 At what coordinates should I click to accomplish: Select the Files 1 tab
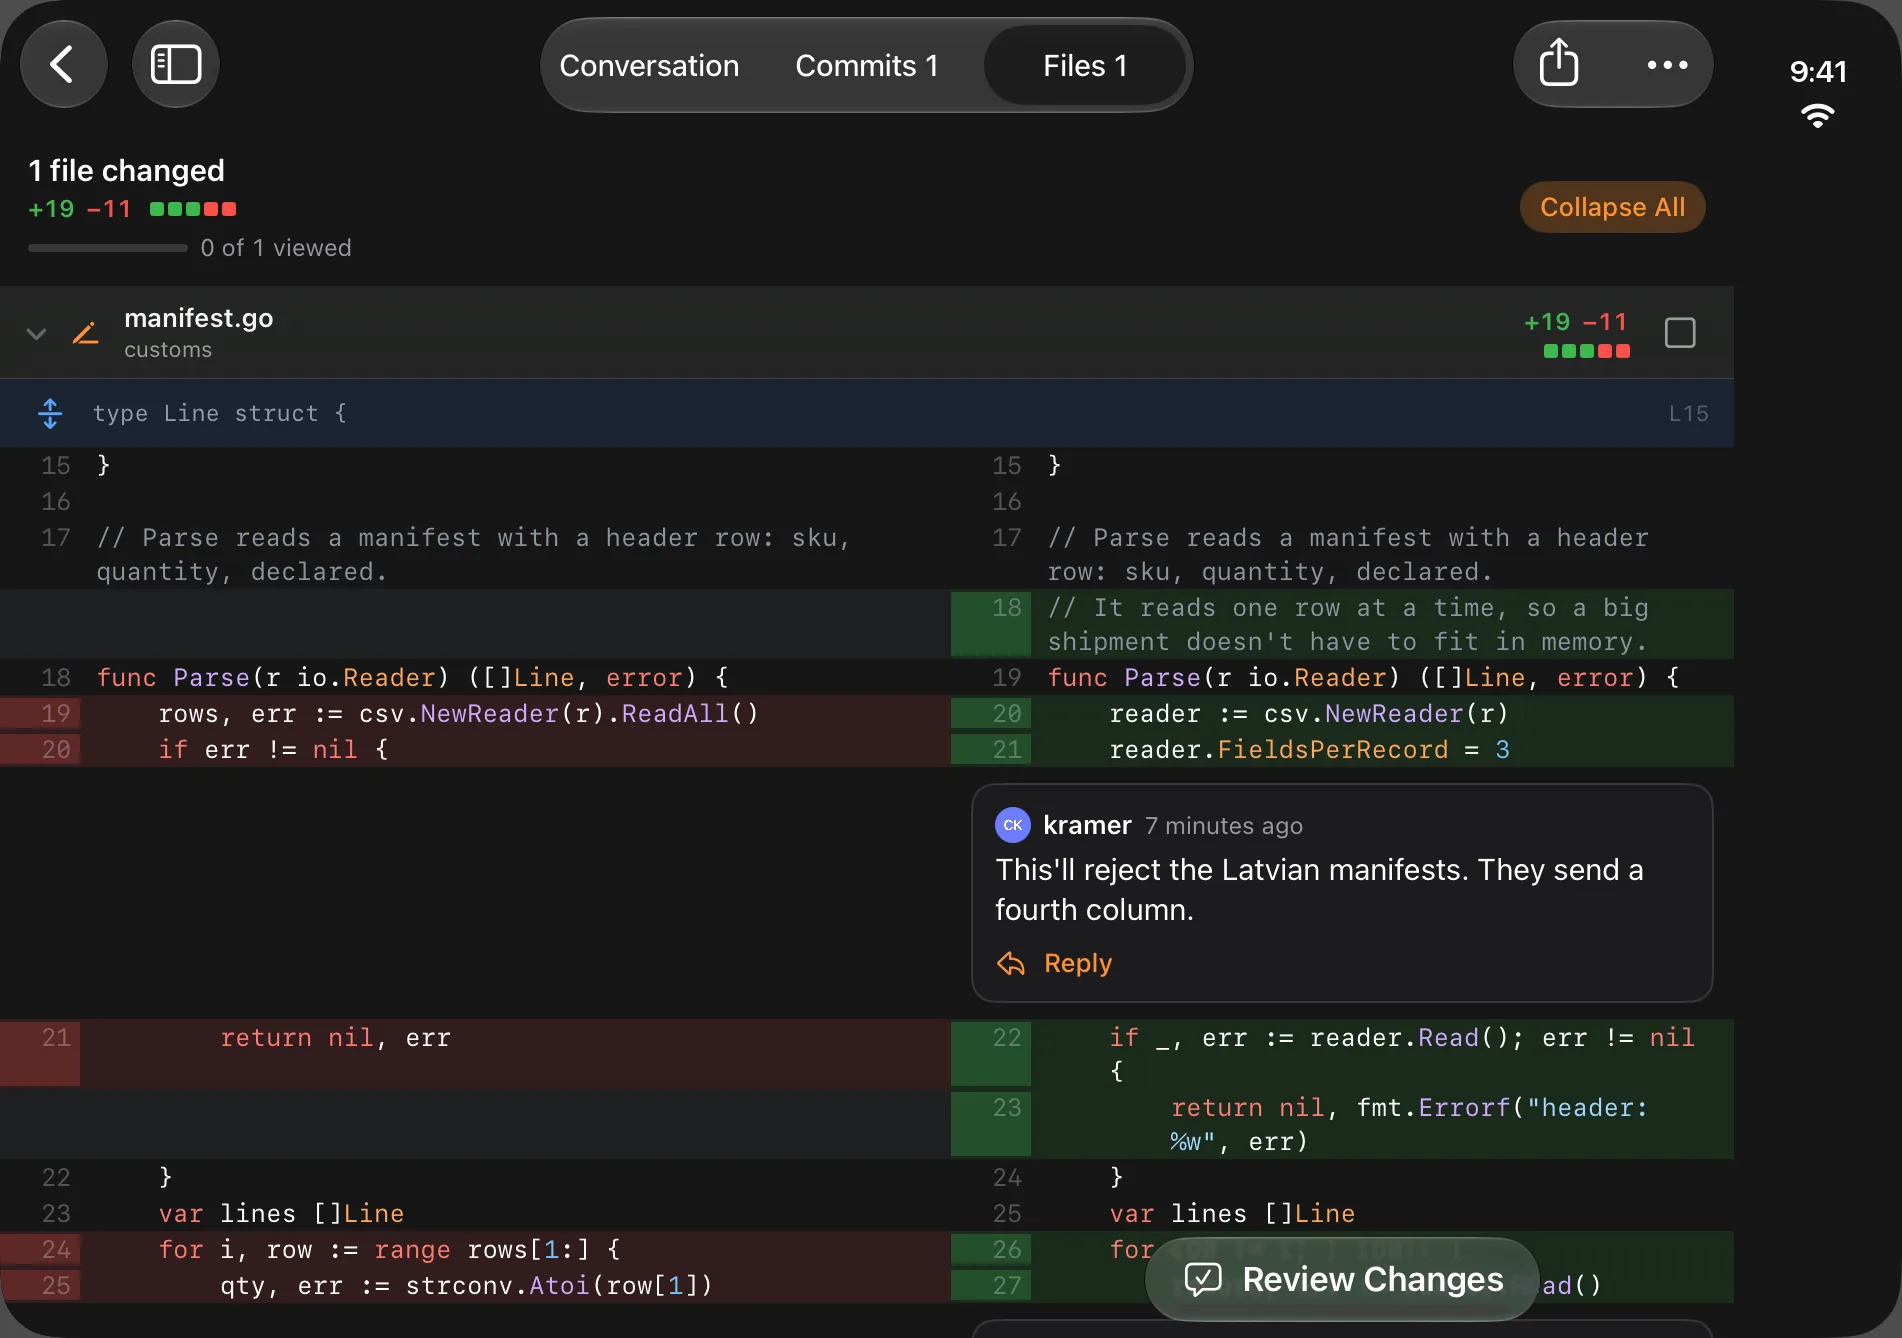point(1085,66)
